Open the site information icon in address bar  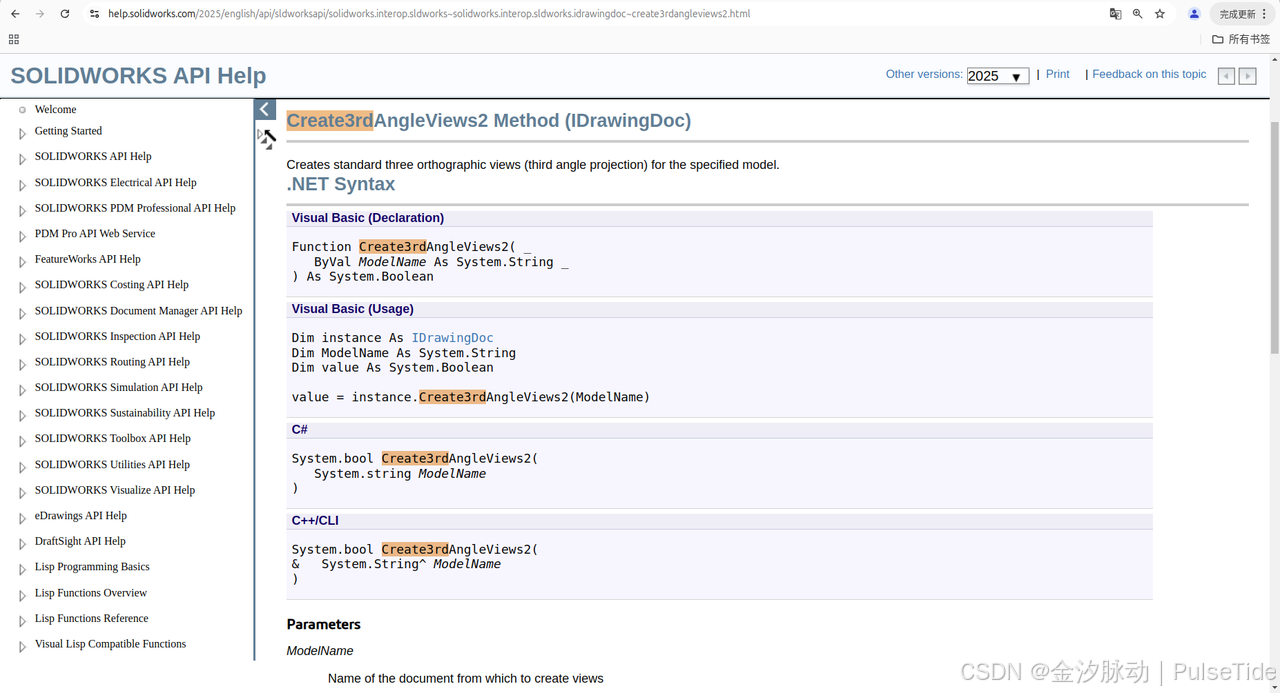(94, 14)
